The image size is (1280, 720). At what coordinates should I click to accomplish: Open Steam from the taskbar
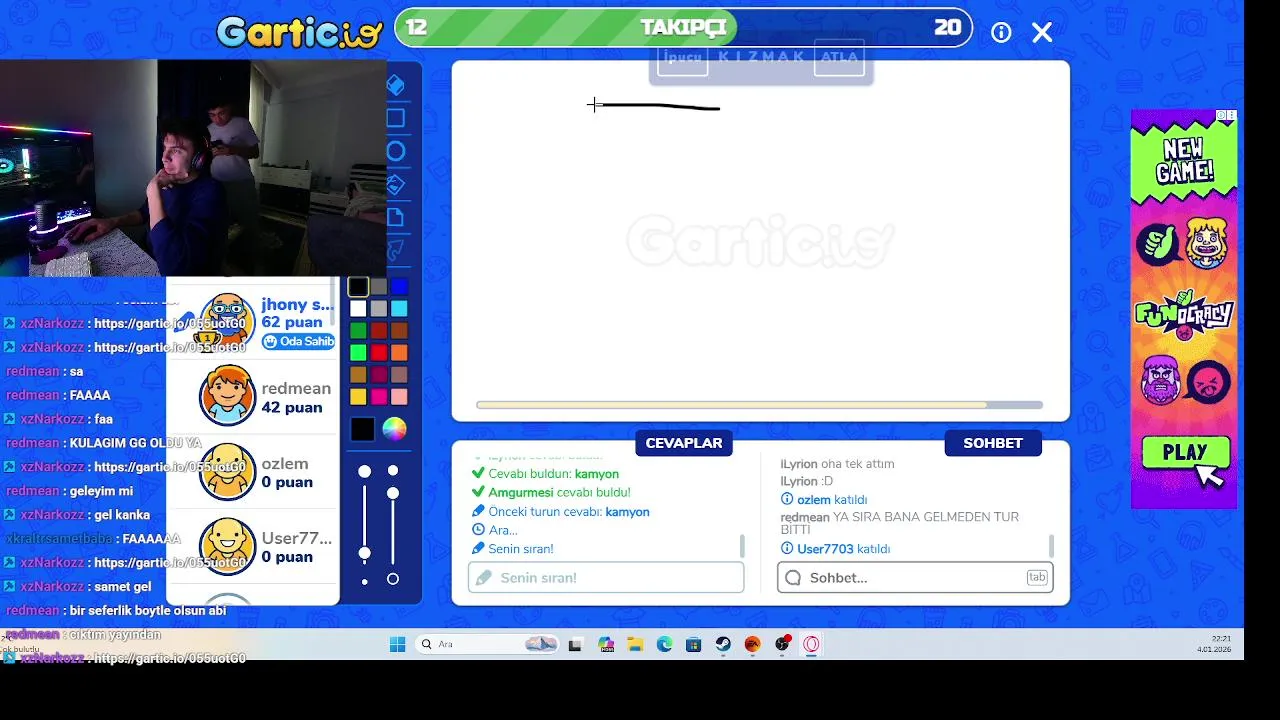[723, 644]
